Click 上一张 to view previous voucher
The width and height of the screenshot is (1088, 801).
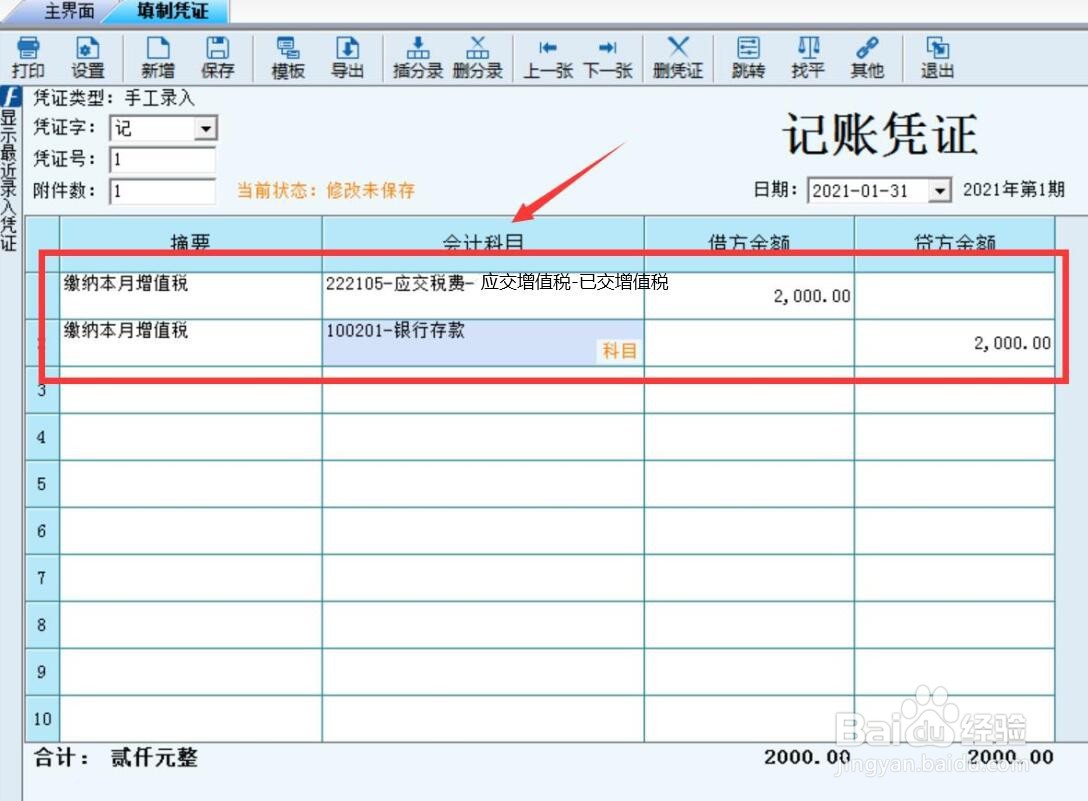pyautogui.click(x=547, y=57)
